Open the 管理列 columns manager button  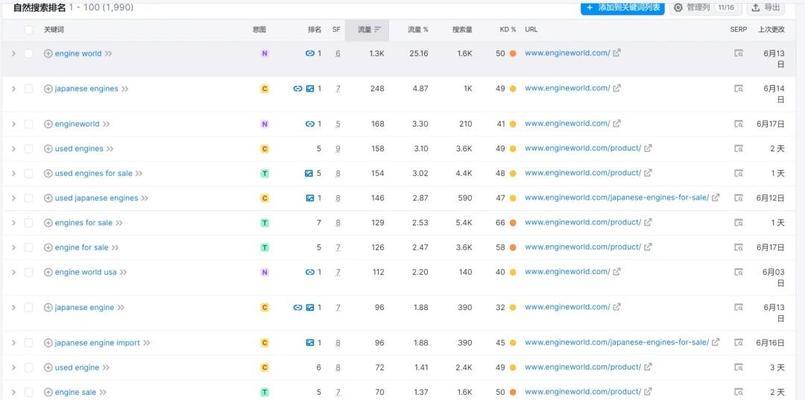coord(705,8)
